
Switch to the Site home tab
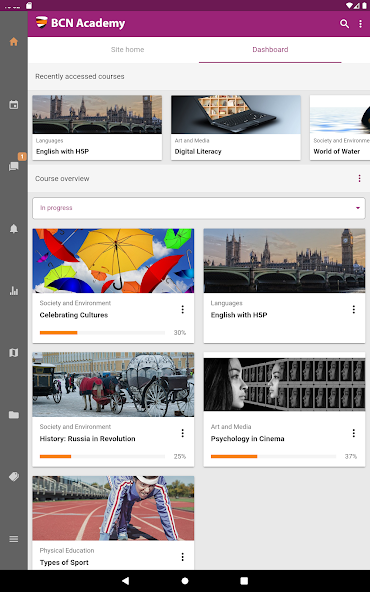(128, 49)
